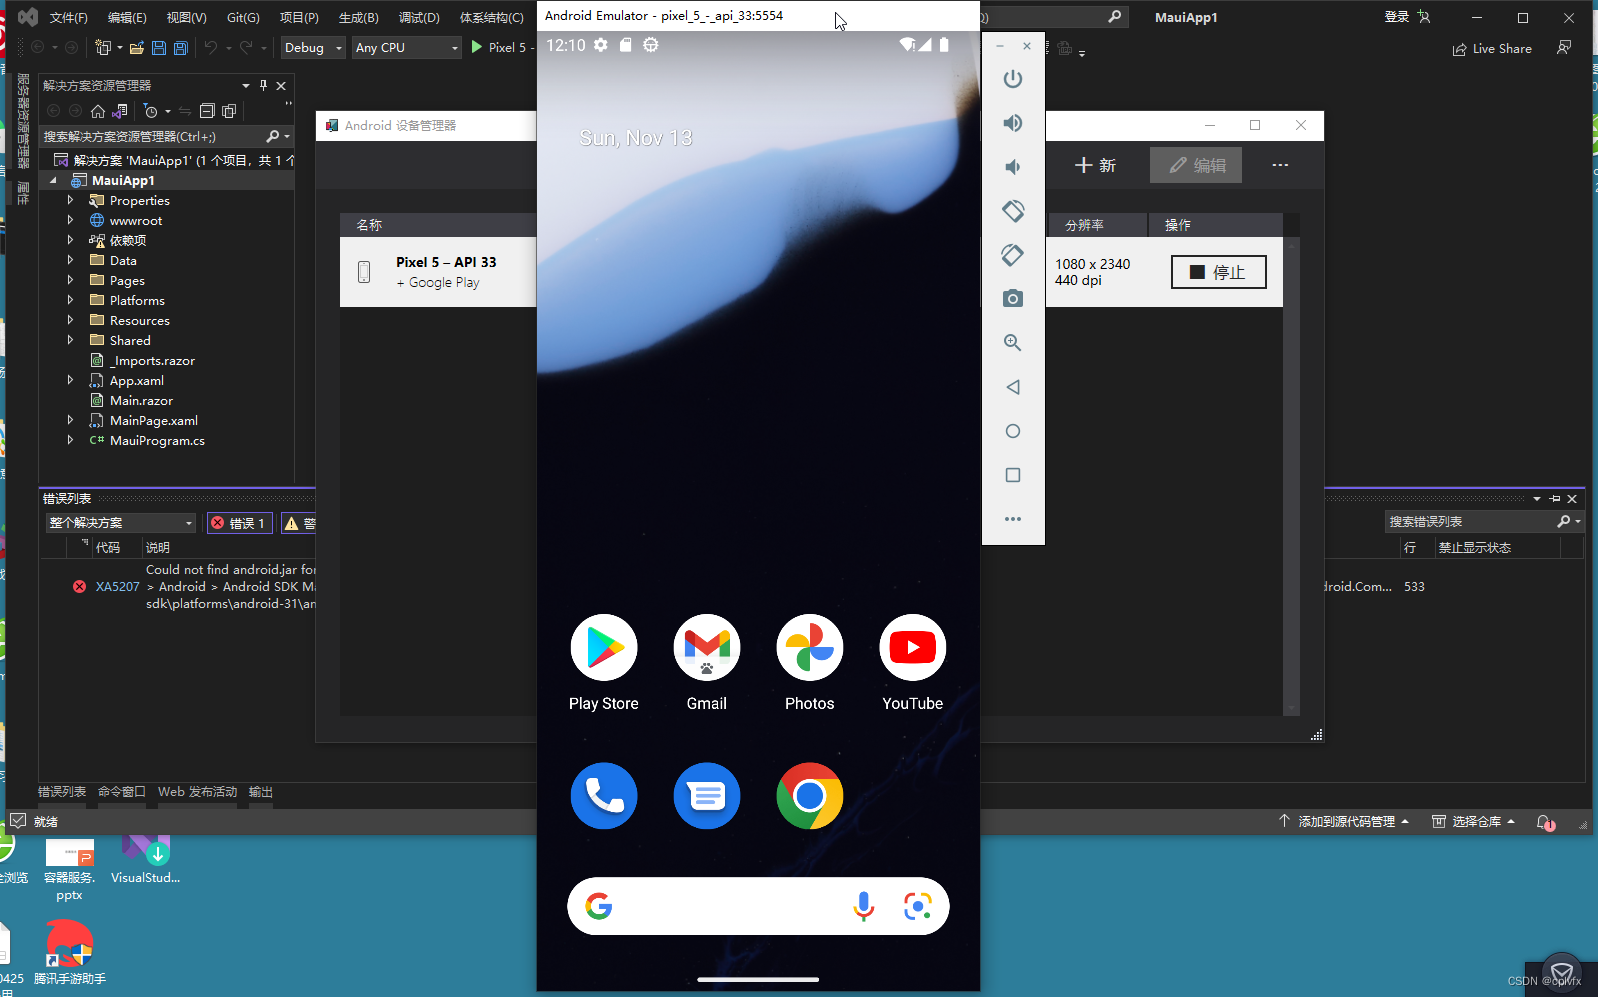Open the Any CPU platform dropdown

click(x=406, y=48)
